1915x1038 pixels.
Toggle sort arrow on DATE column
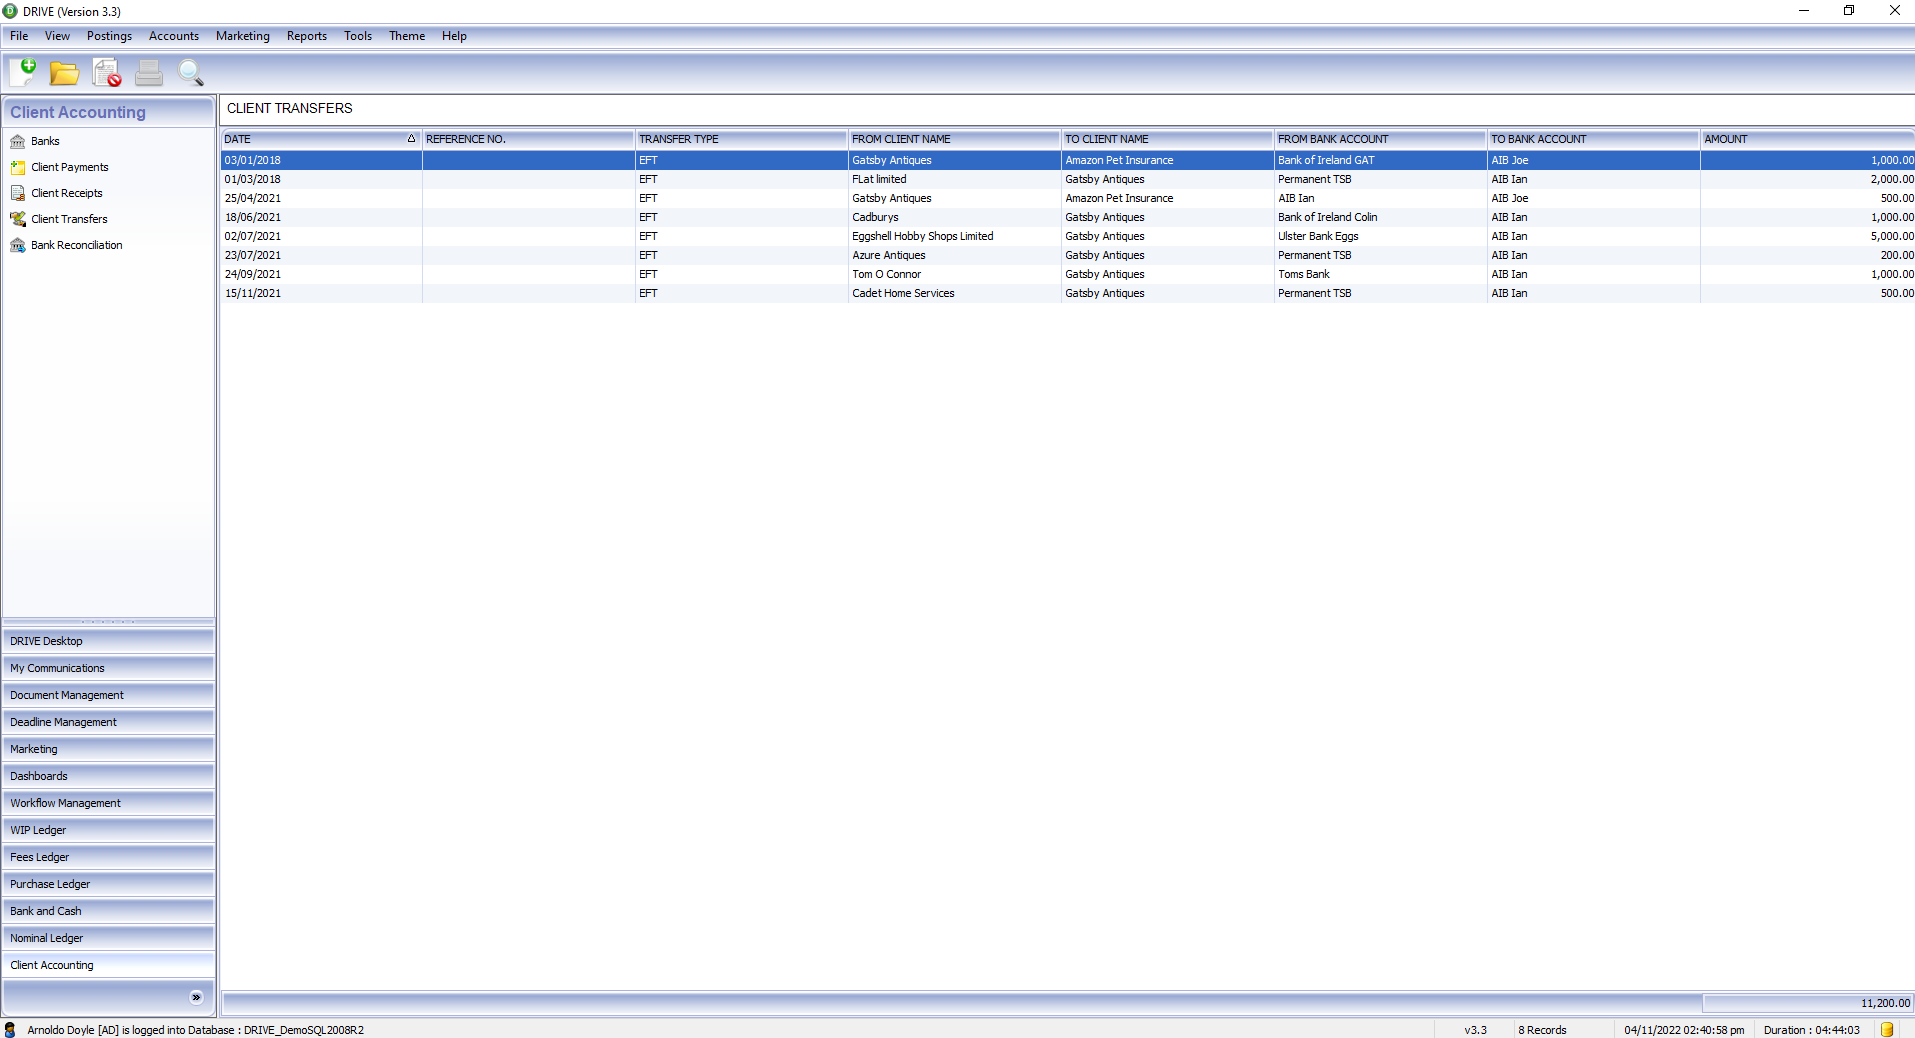[411, 139]
